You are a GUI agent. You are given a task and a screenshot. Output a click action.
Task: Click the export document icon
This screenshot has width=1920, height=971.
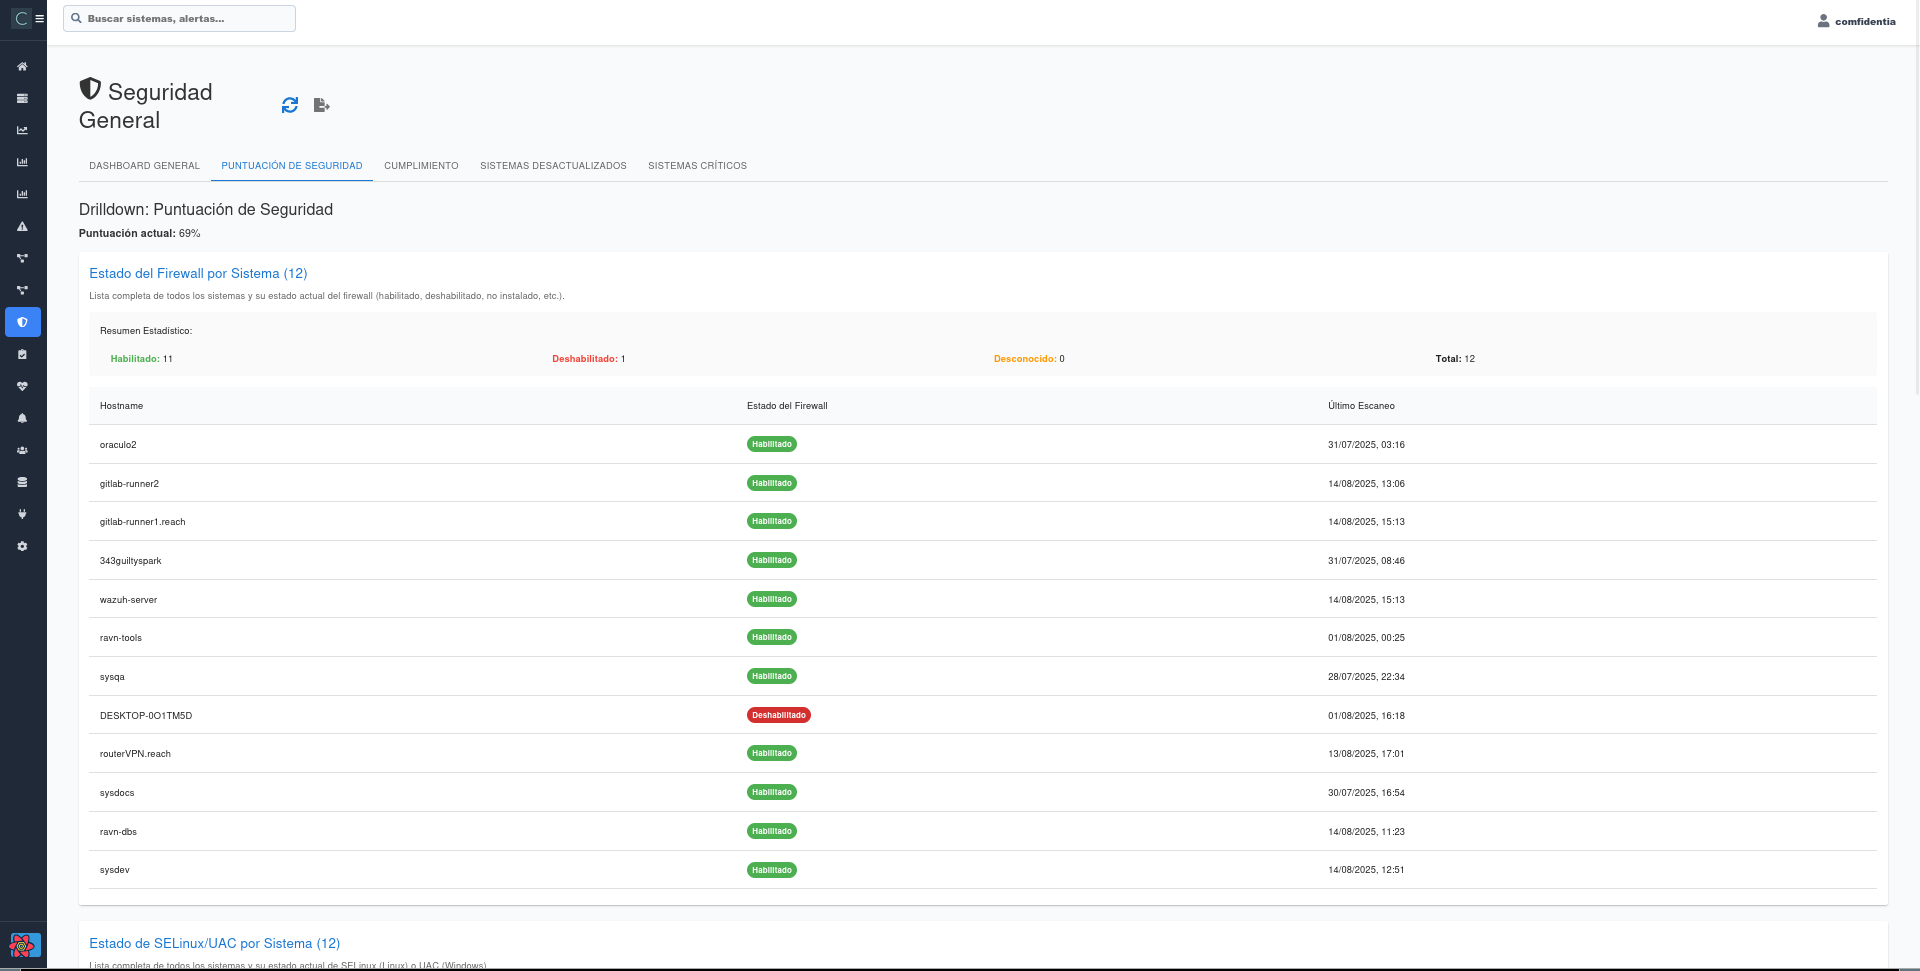(321, 105)
